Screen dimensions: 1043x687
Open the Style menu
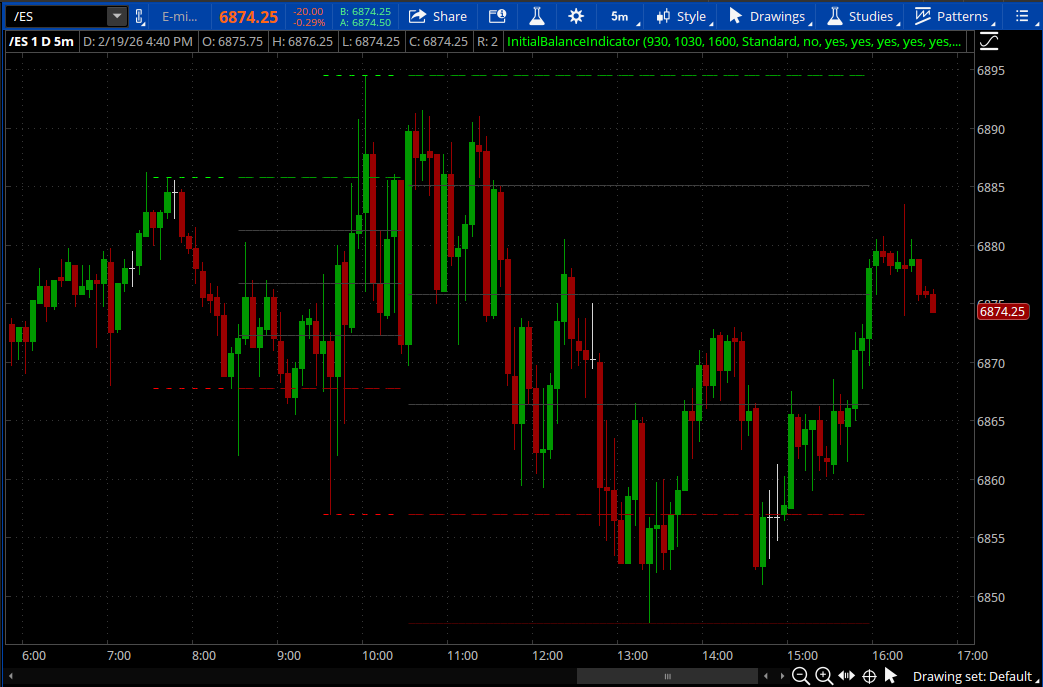680,16
